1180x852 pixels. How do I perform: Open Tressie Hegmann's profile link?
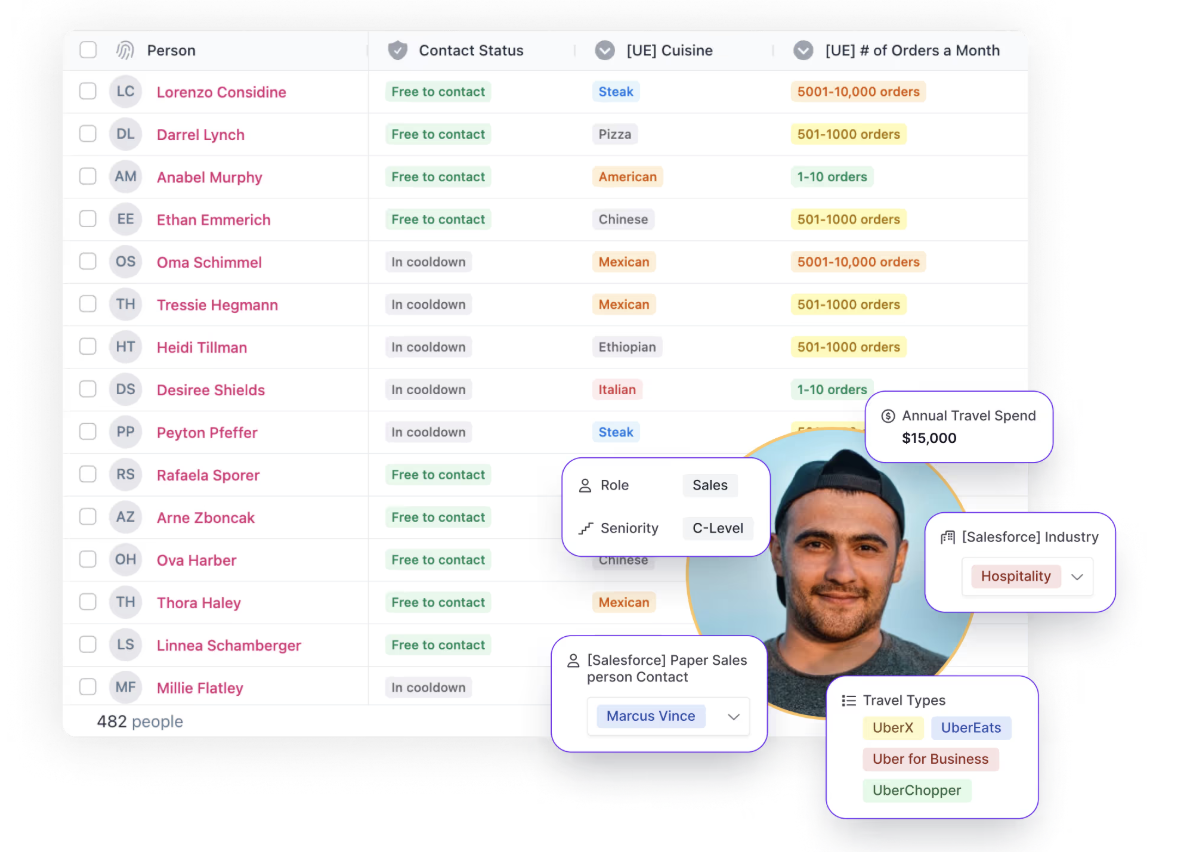tap(217, 304)
